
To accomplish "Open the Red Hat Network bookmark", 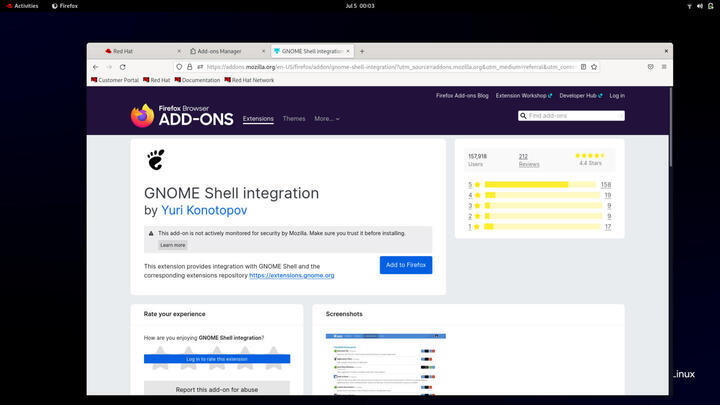I will (249, 80).
